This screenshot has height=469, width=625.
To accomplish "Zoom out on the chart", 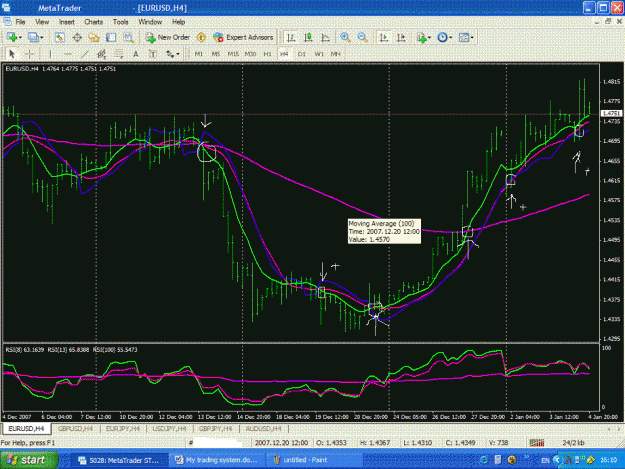I will click(362, 37).
